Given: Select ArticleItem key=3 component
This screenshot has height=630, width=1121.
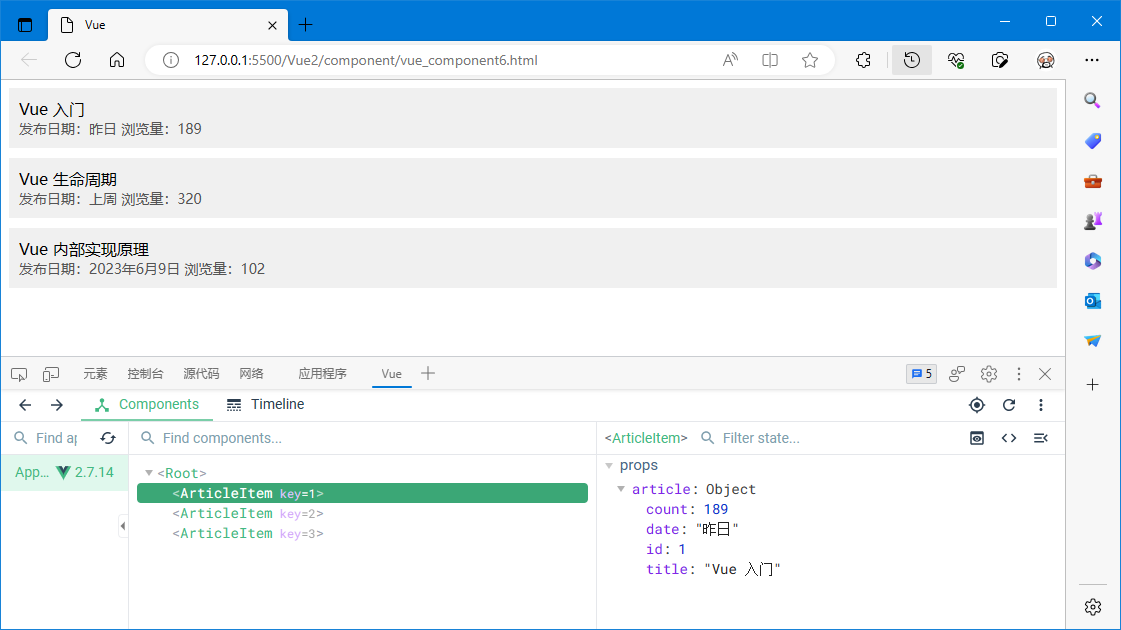Looking at the screenshot, I should (362, 533).
